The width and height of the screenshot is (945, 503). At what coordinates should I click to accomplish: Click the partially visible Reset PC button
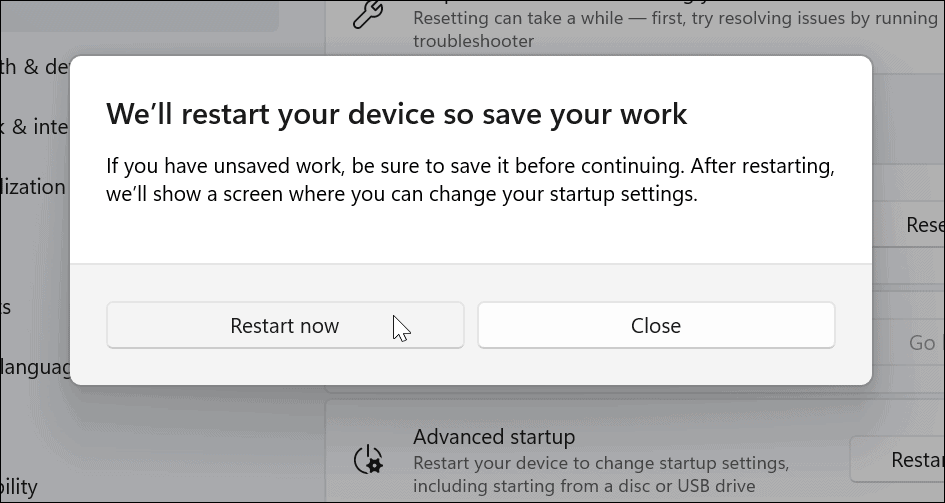point(922,225)
